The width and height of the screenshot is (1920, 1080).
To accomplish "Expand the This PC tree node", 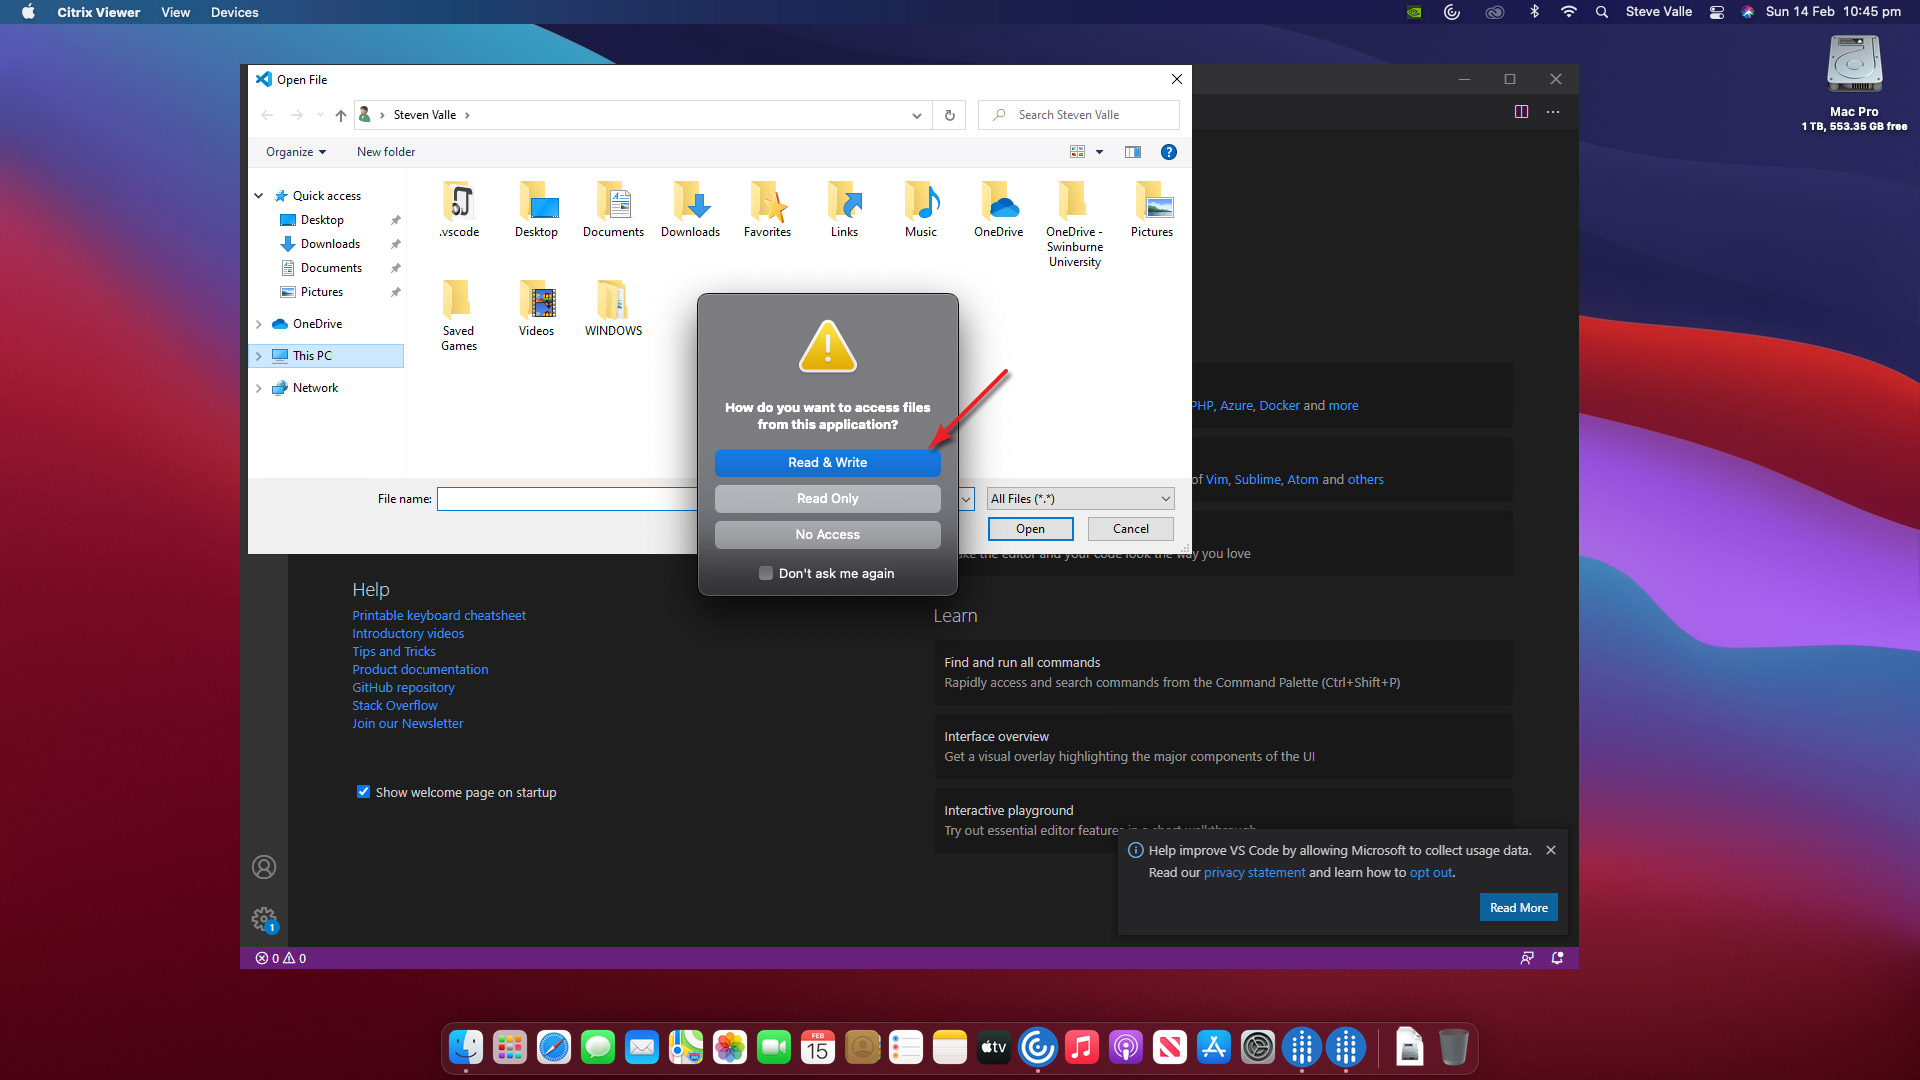I will [x=259, y=356].
